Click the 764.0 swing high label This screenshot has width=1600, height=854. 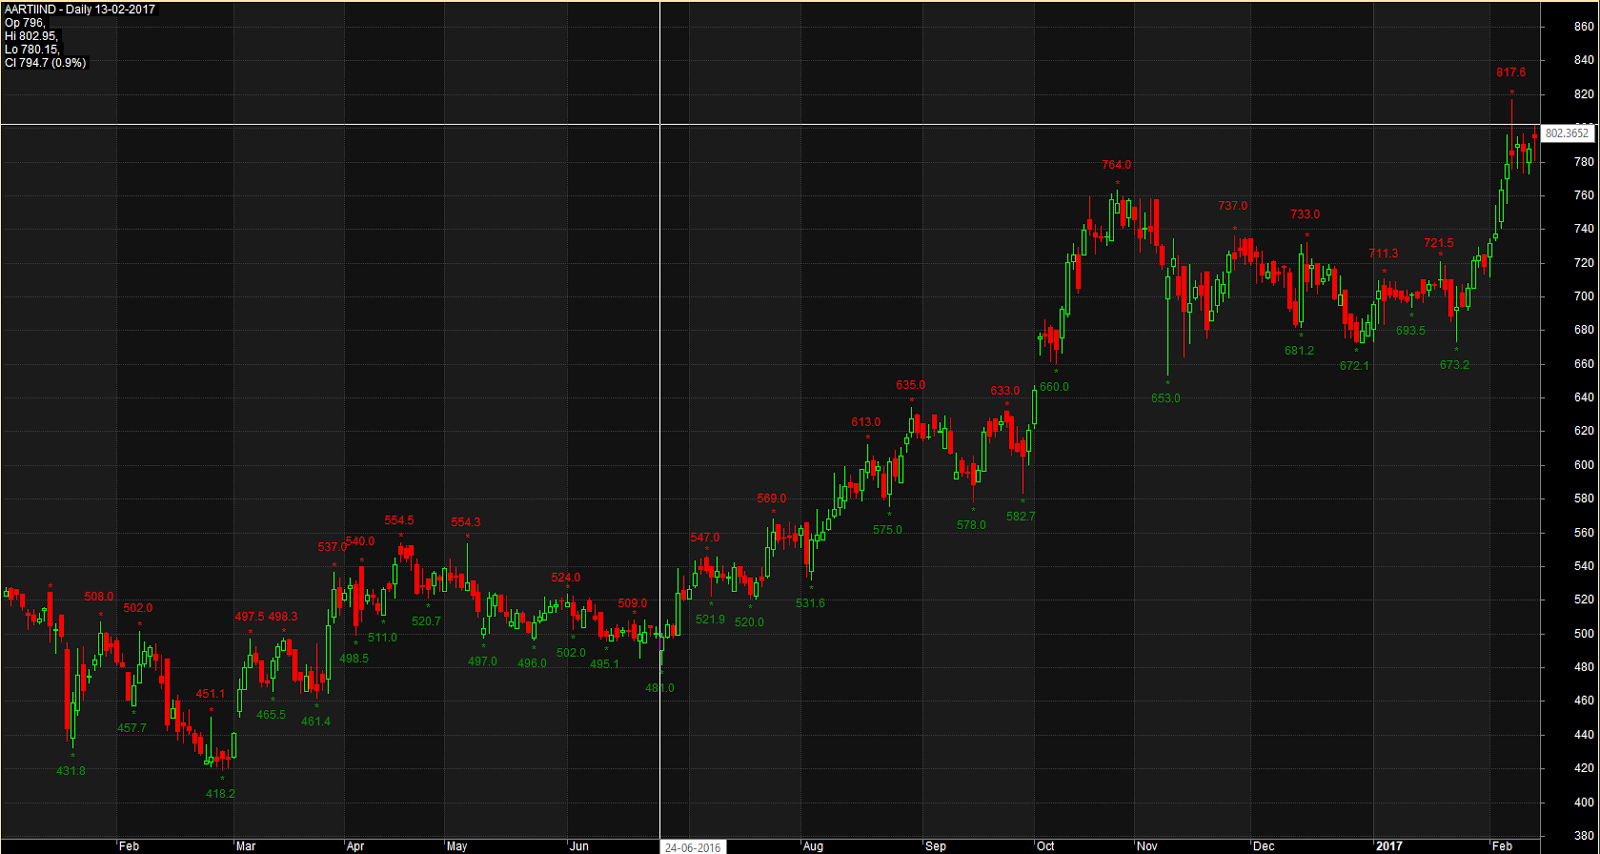1117,165
